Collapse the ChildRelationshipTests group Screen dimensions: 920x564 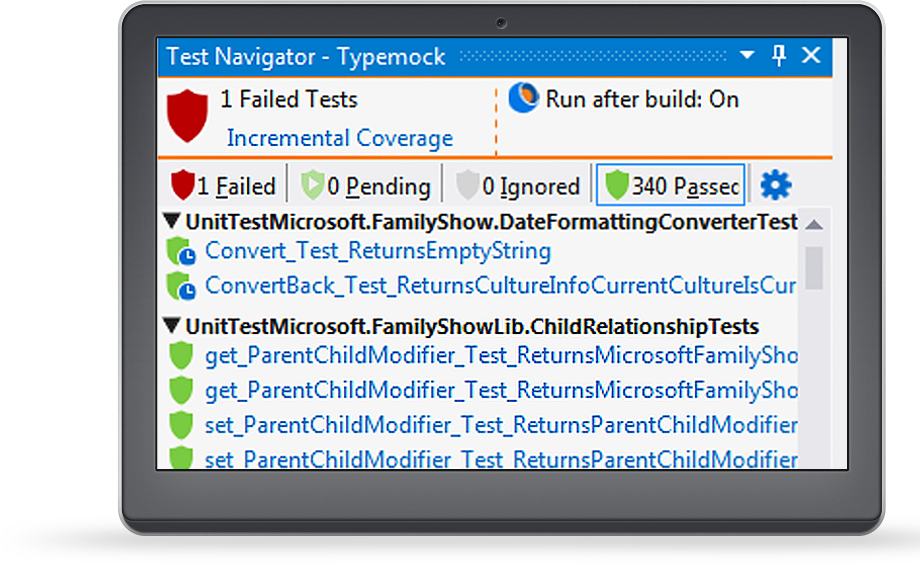click(x=172, y=326)
